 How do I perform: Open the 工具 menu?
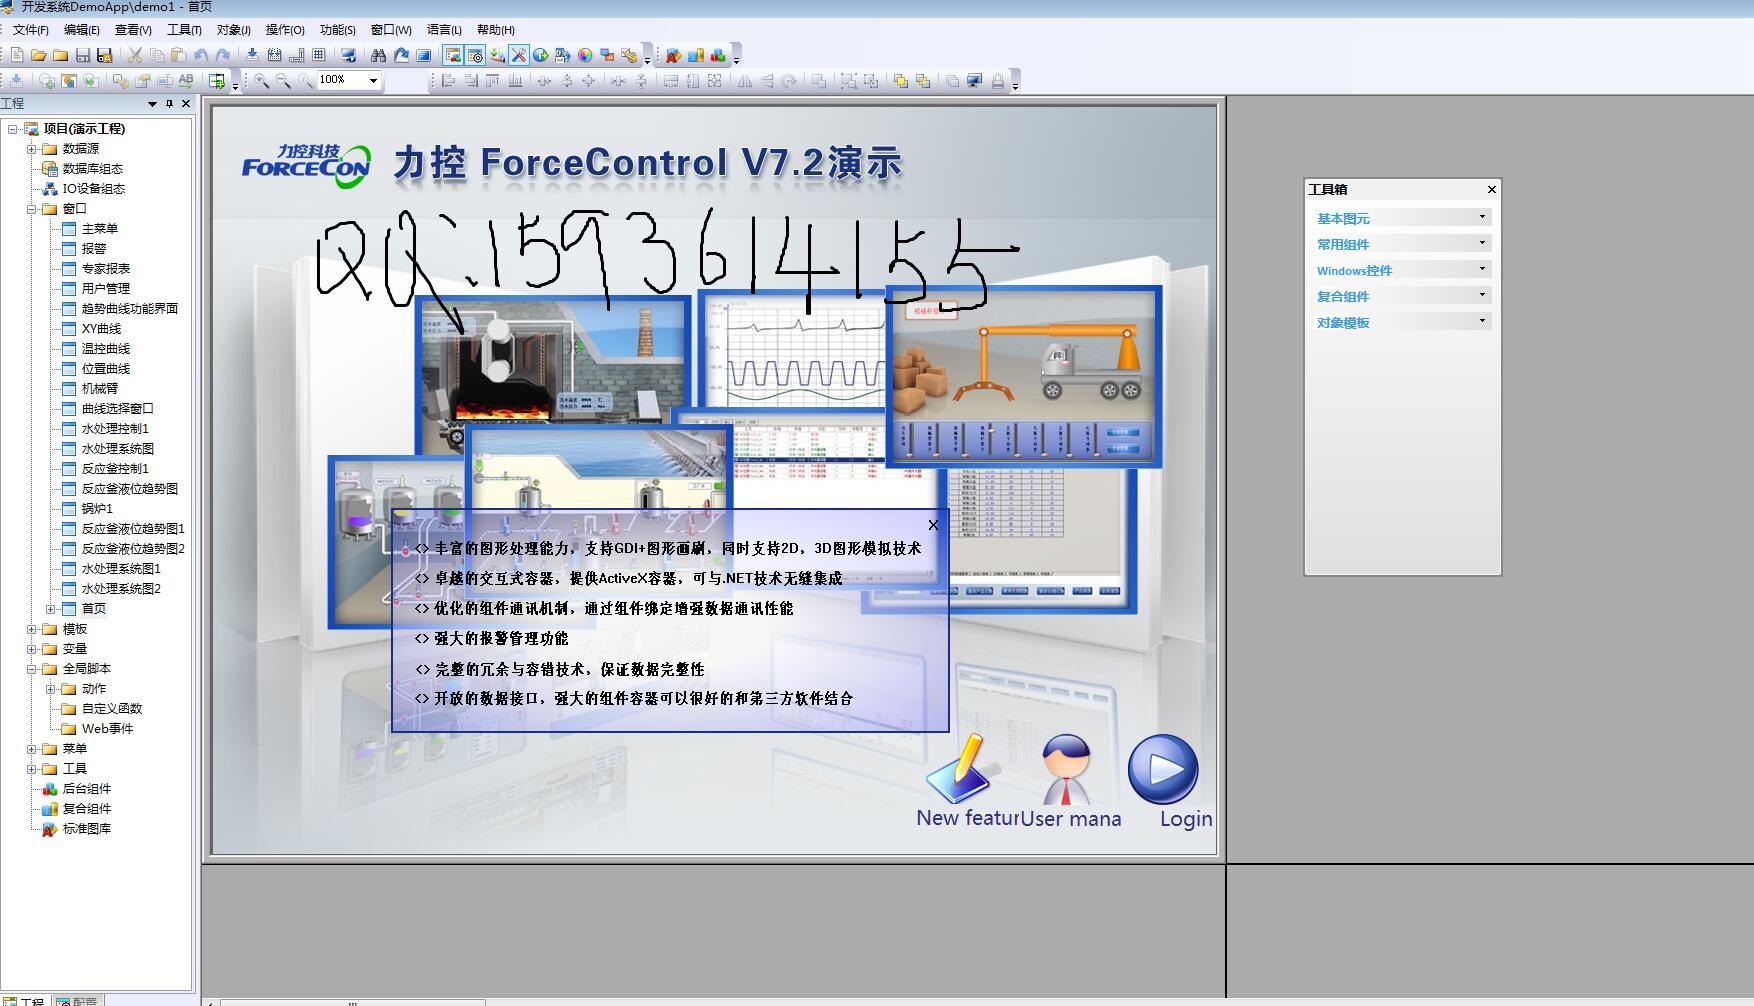click(182, 30)
